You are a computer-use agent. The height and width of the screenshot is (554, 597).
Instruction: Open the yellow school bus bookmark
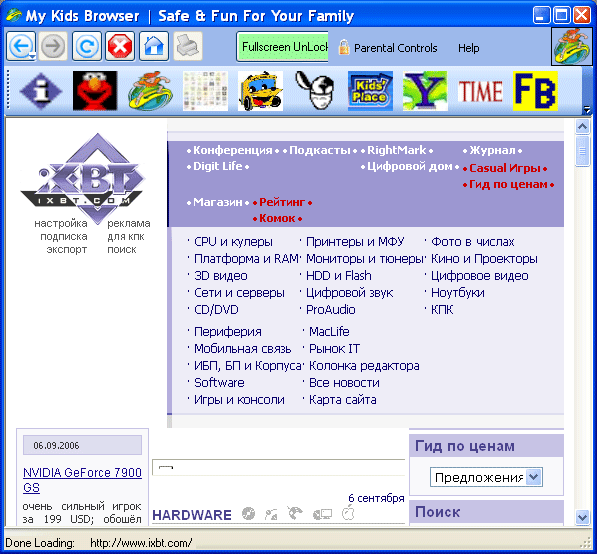(260, 91)
